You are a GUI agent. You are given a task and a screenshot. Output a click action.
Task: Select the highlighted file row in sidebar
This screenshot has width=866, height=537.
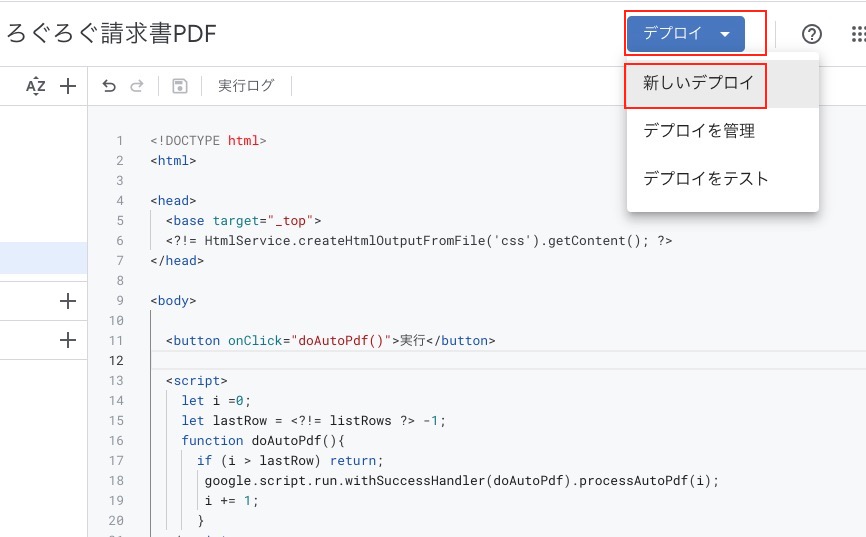43,258
